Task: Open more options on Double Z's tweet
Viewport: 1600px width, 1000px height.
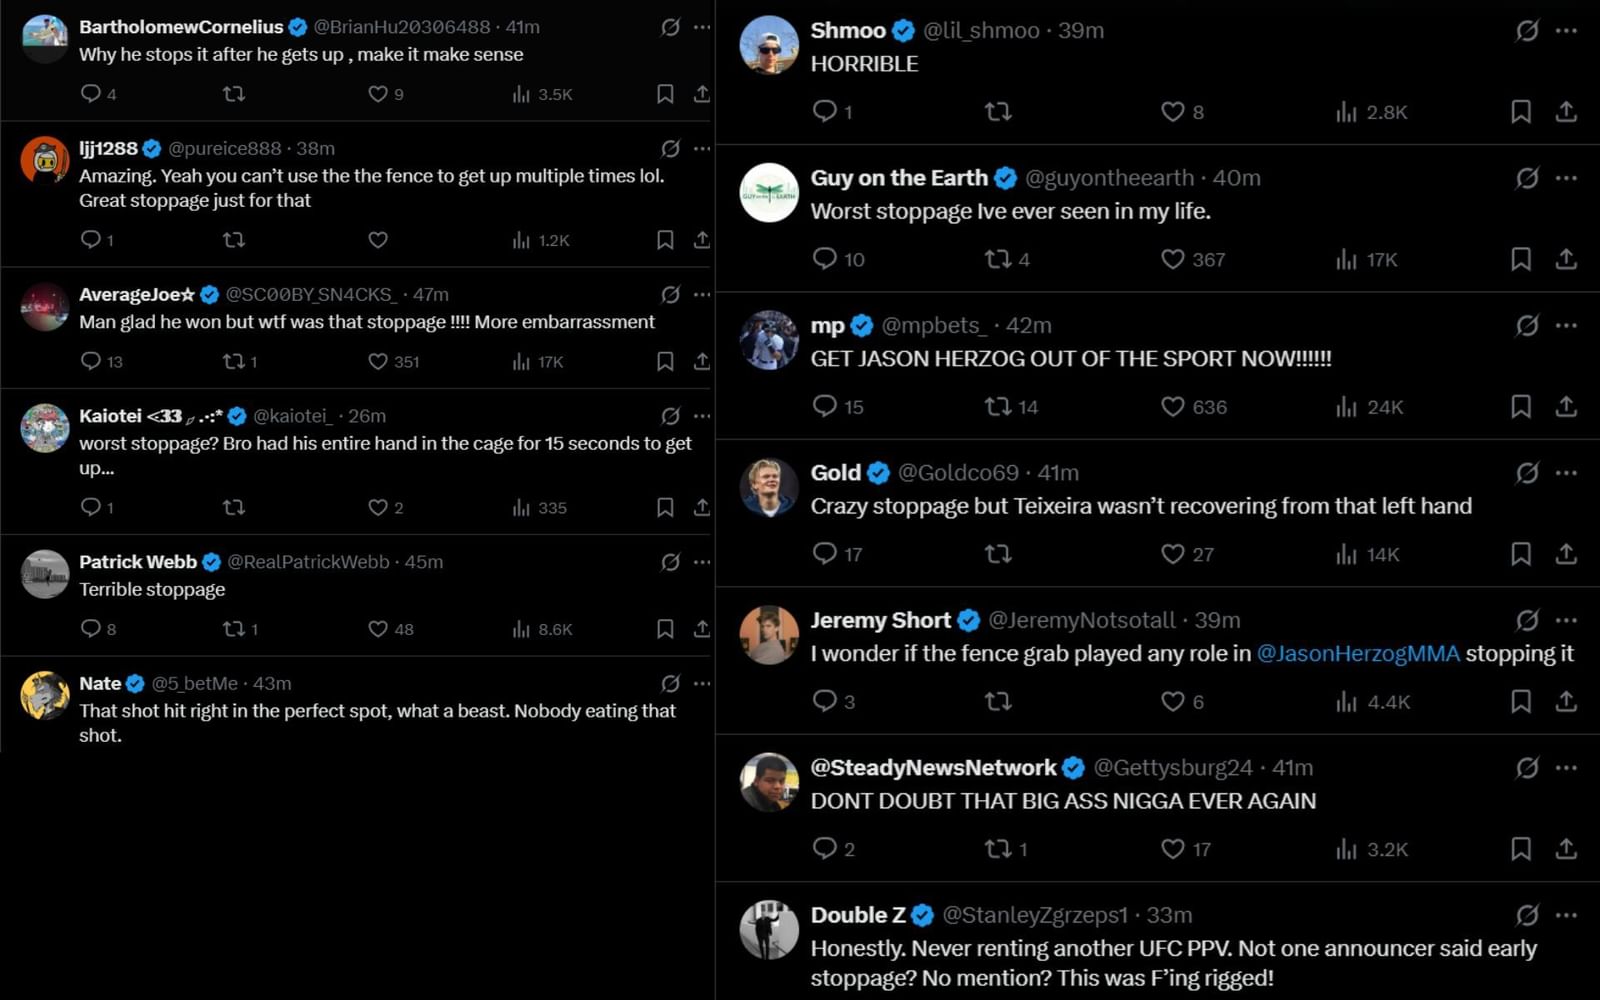Action: 1566,915
